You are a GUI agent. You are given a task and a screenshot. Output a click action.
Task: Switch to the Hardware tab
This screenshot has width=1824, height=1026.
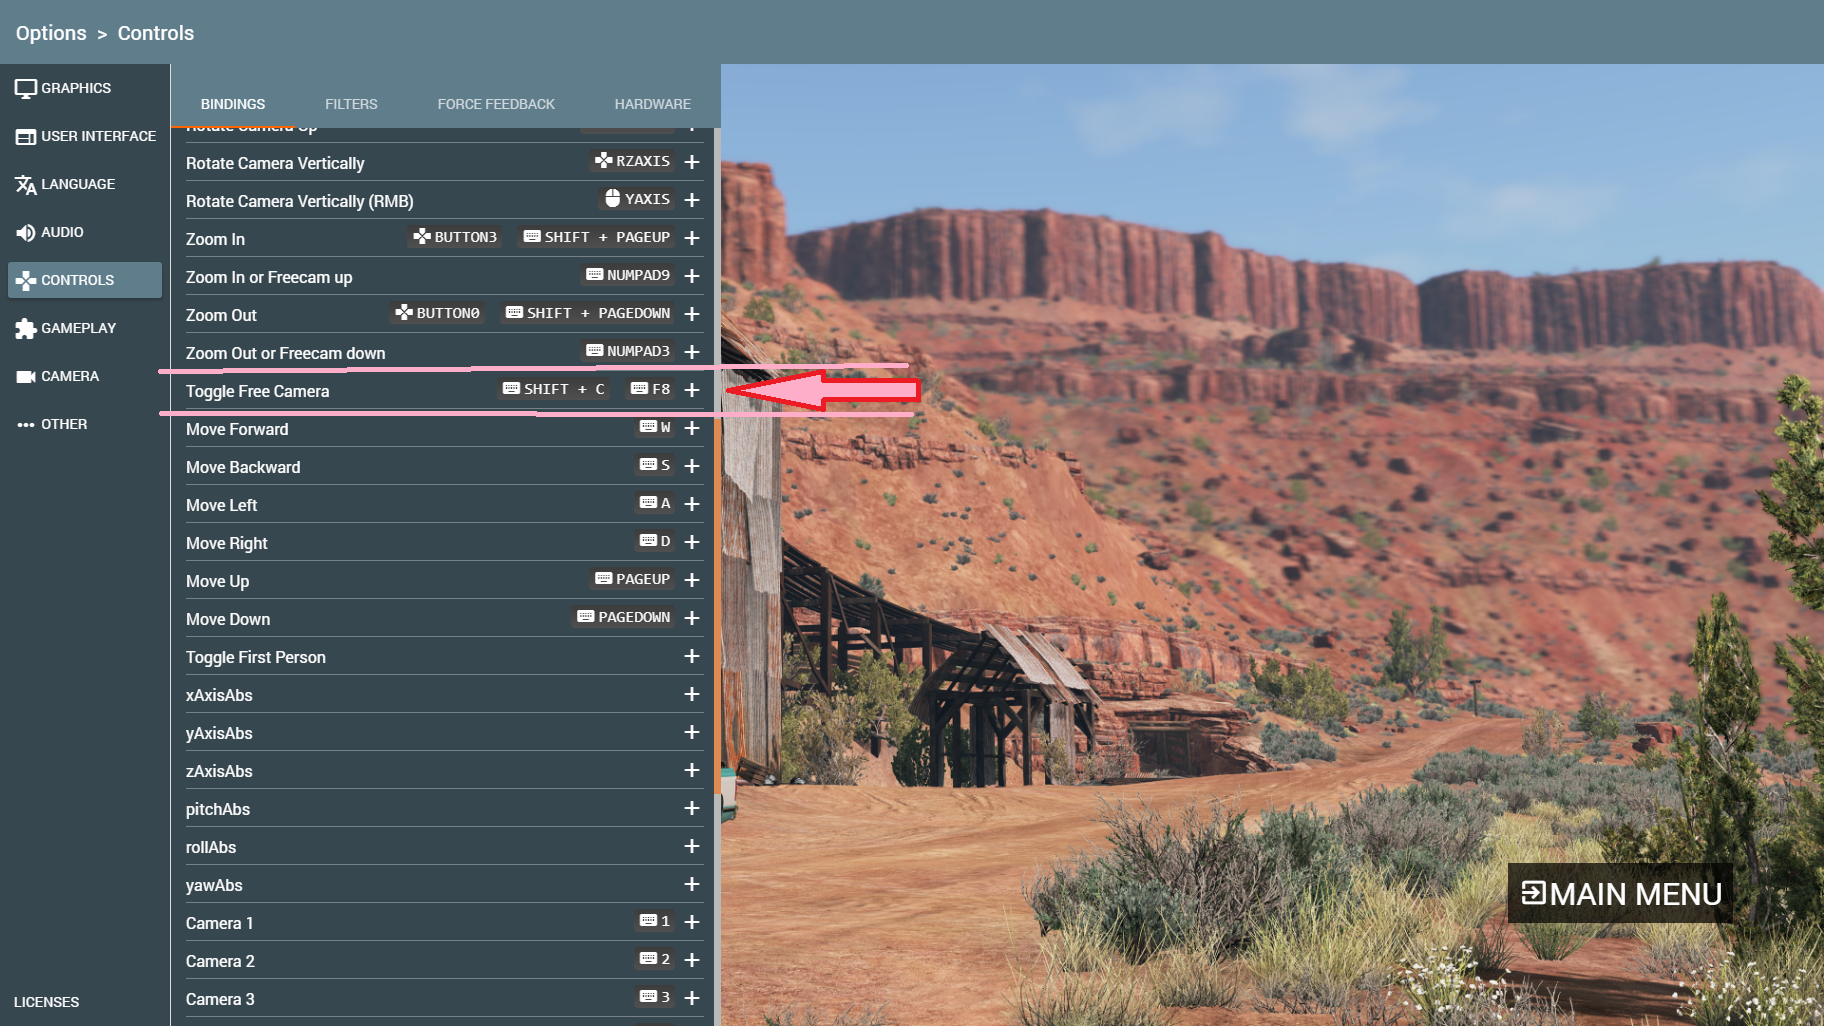click(x=653, y=104)
